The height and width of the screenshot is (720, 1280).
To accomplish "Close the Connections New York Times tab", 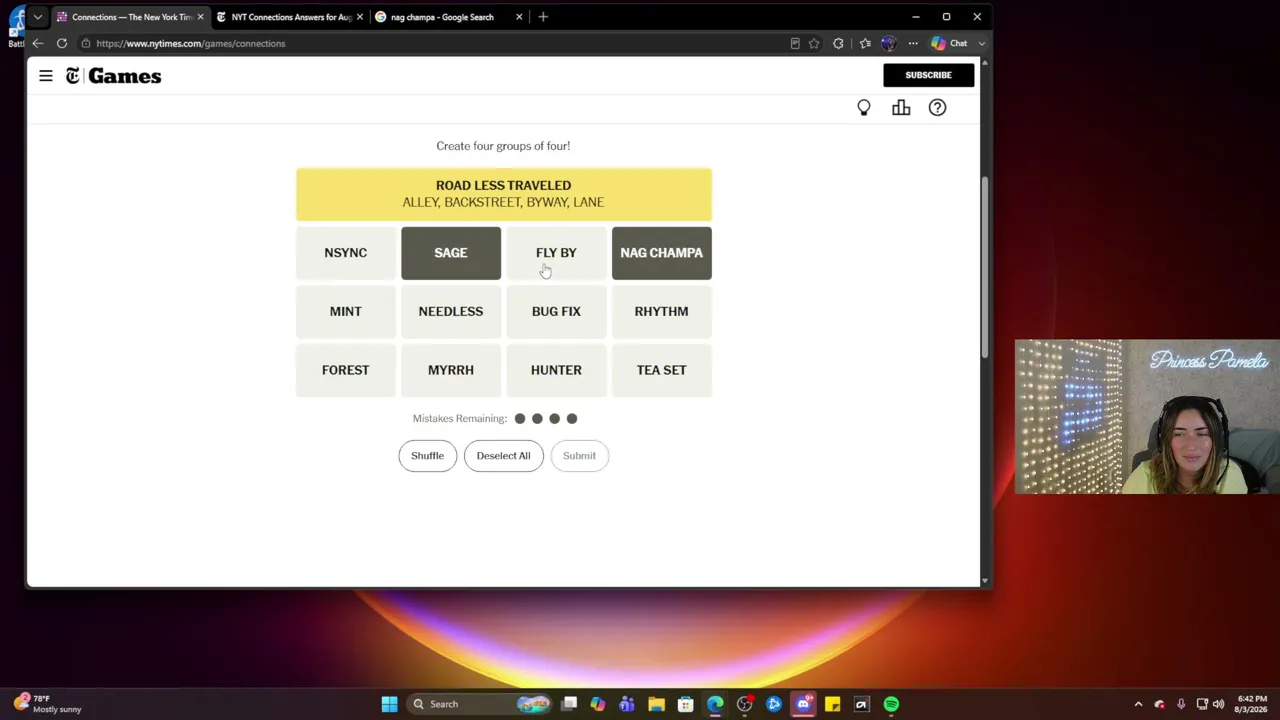I will pos(200,17).
